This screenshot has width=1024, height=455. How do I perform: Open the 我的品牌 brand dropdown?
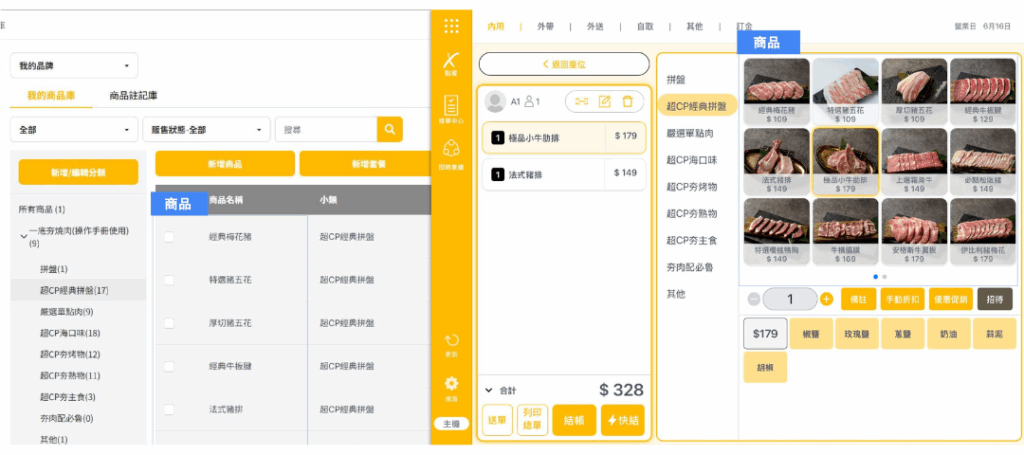[x=74, y=66]
